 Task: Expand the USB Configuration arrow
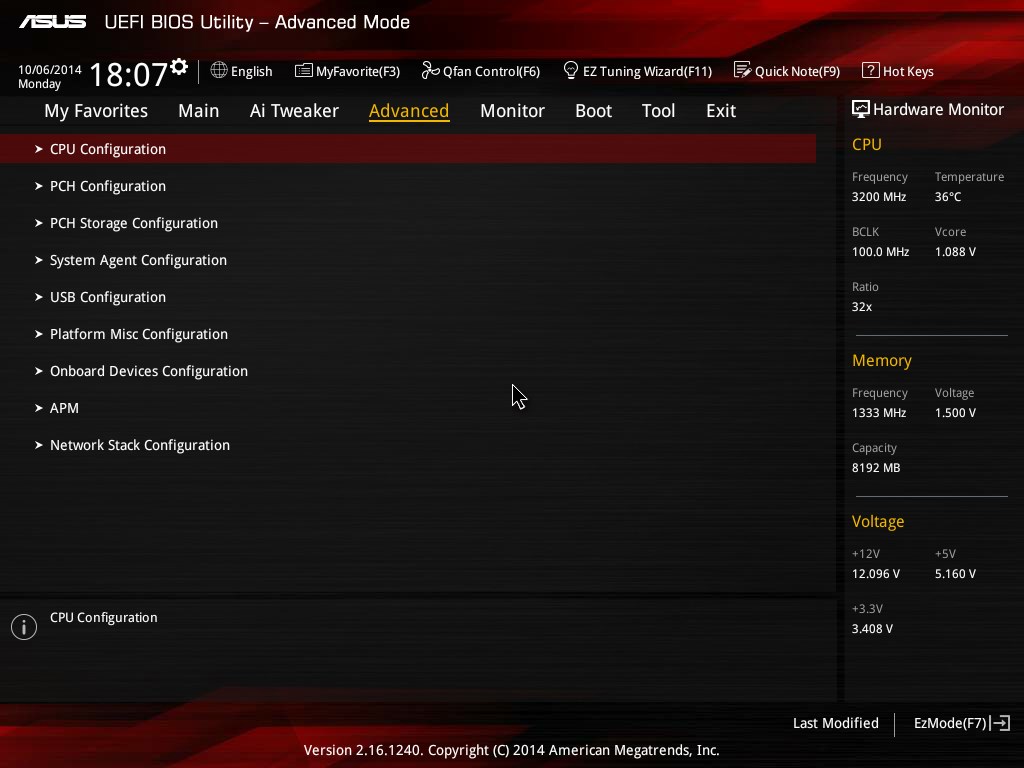pos(39,297)
